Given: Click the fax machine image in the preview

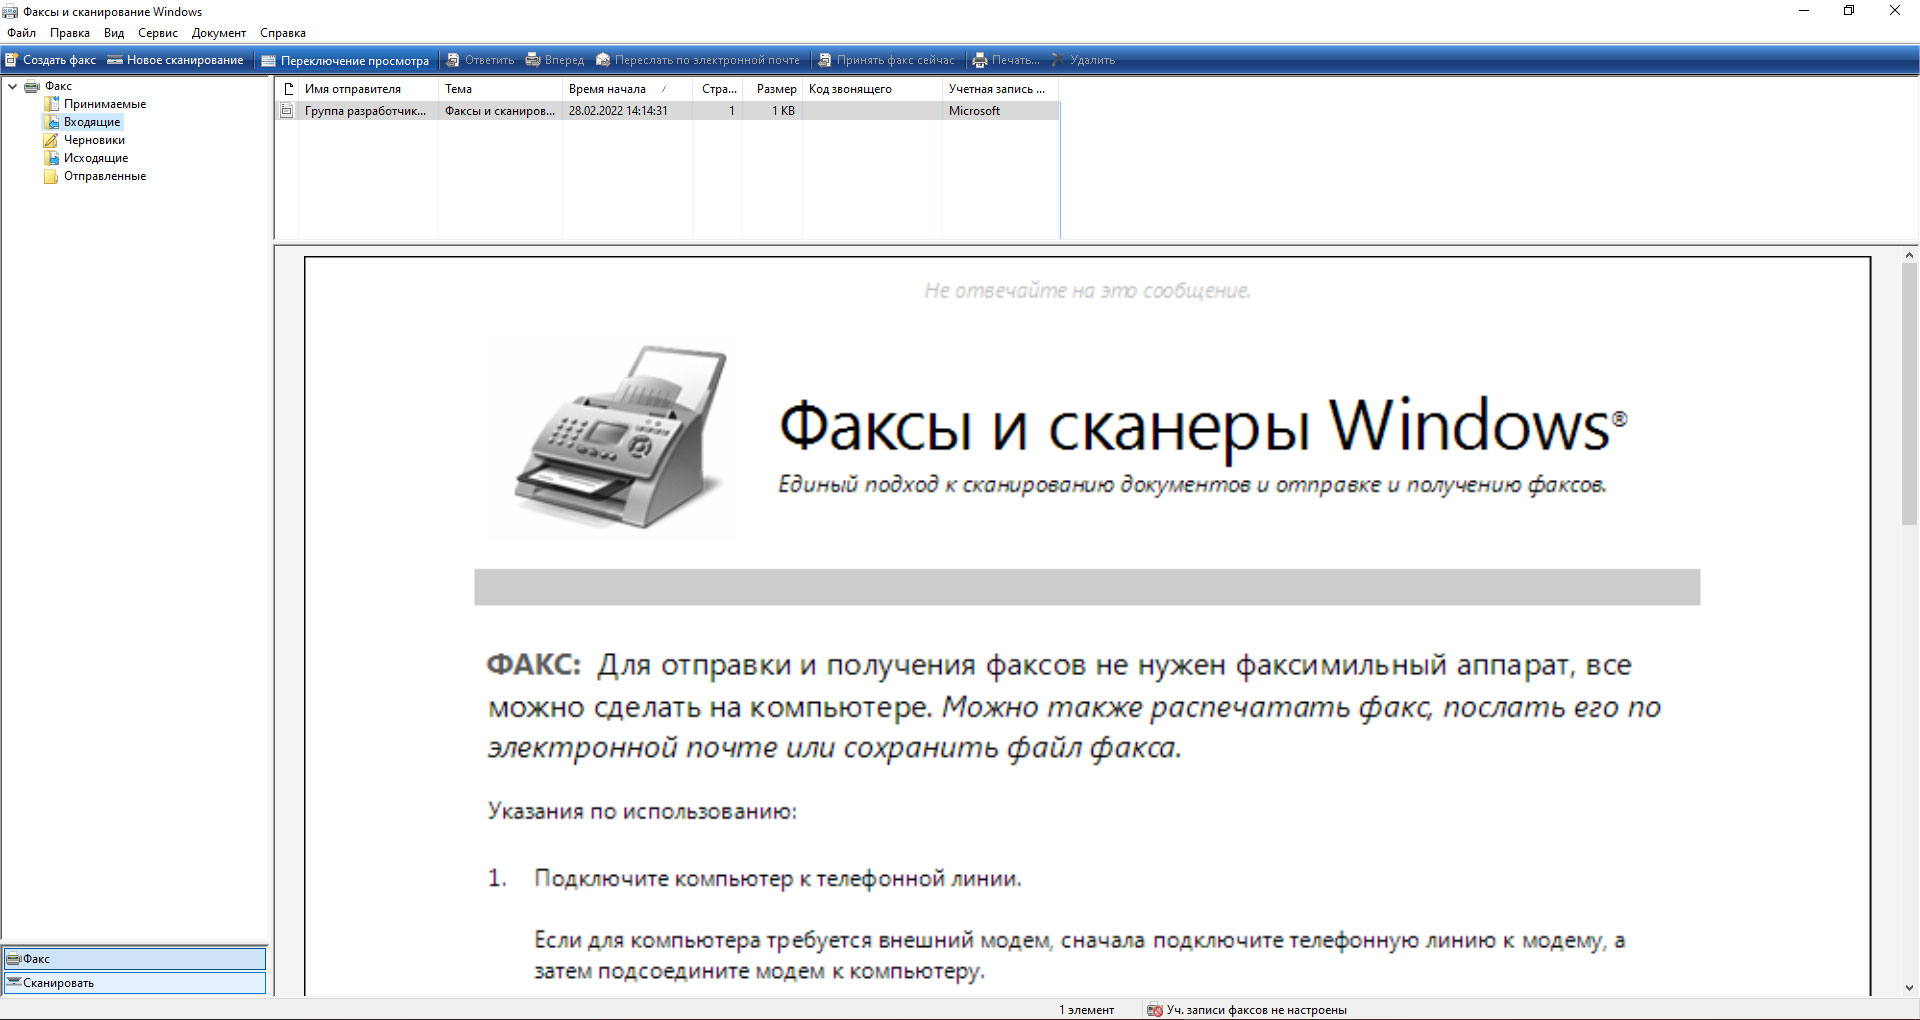Looking at the screenshot, I should [x=622, y=437].
